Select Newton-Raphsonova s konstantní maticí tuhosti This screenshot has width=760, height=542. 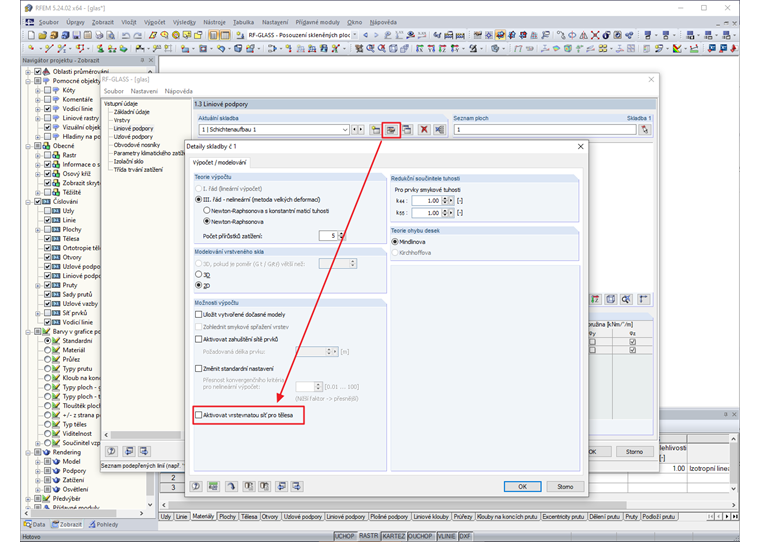coord(207,211)
